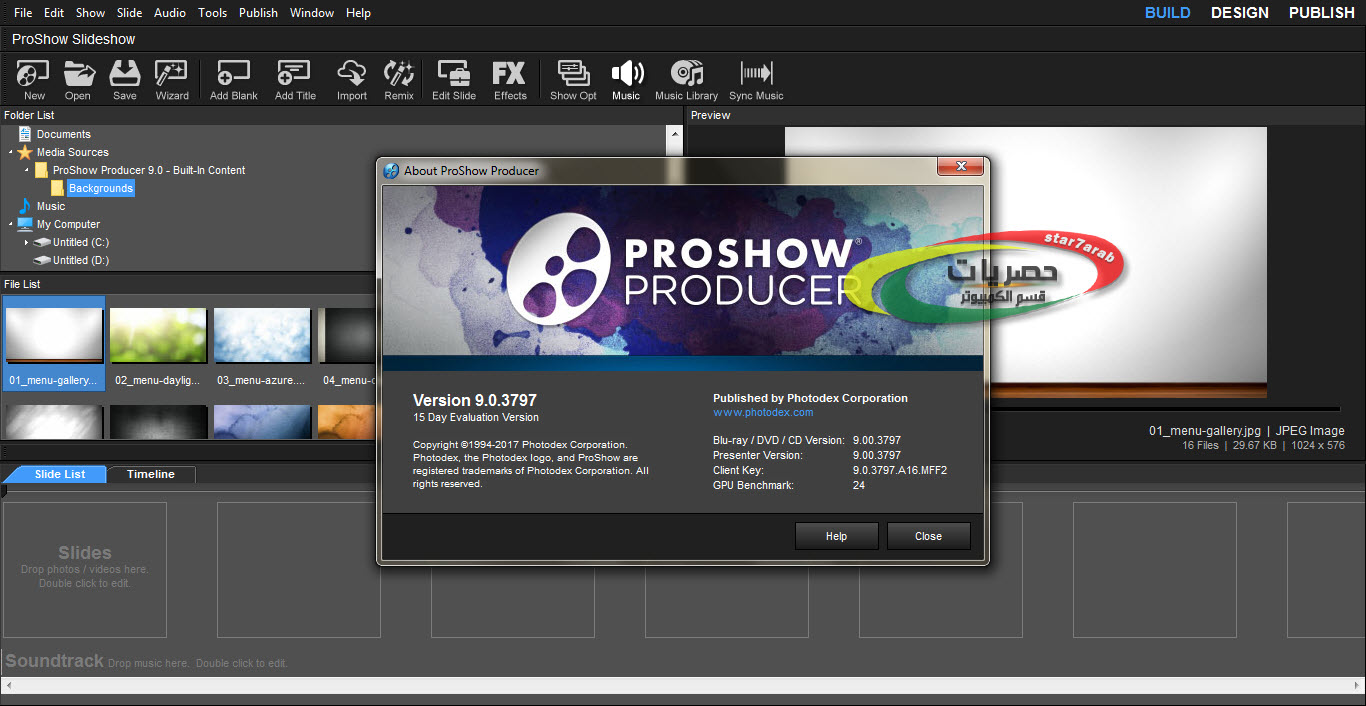
Task: Open the www.photodex.com link
Action: click(x=763, y=412)
